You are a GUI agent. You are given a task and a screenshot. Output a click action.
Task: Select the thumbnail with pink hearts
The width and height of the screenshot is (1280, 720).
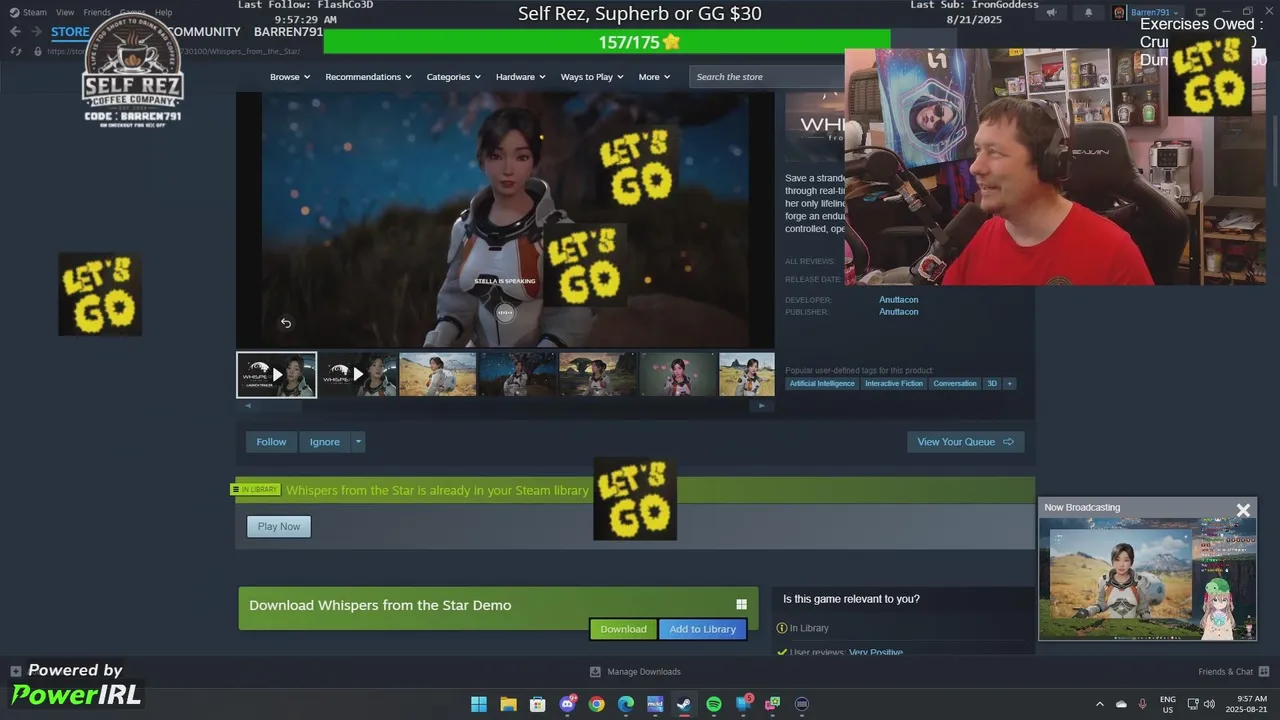pos(678,375)
